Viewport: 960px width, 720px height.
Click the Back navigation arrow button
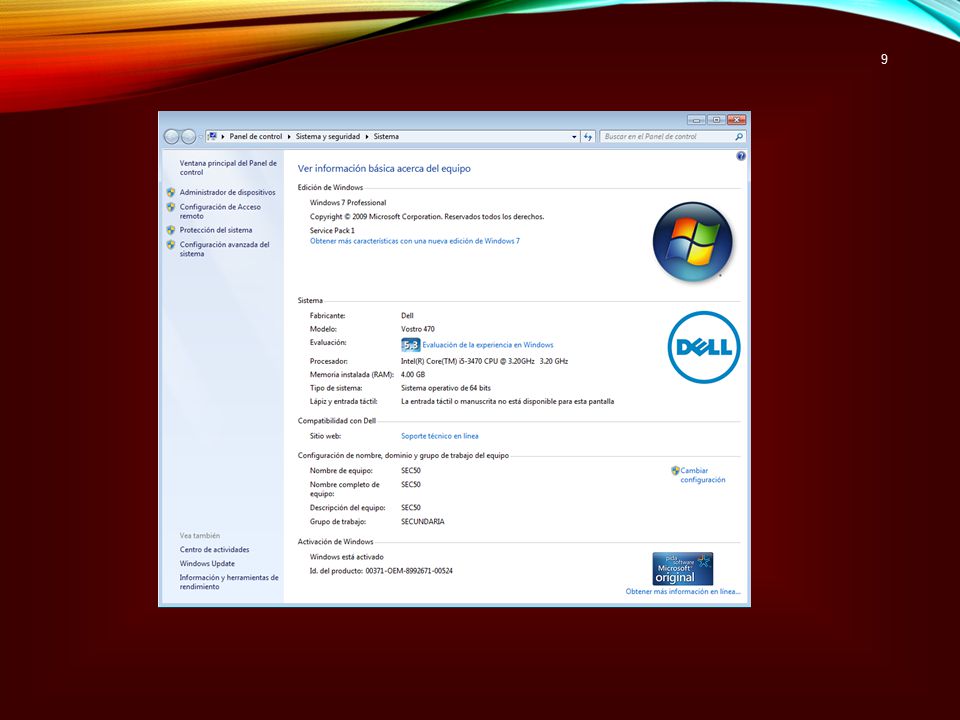tap(171, 137)
